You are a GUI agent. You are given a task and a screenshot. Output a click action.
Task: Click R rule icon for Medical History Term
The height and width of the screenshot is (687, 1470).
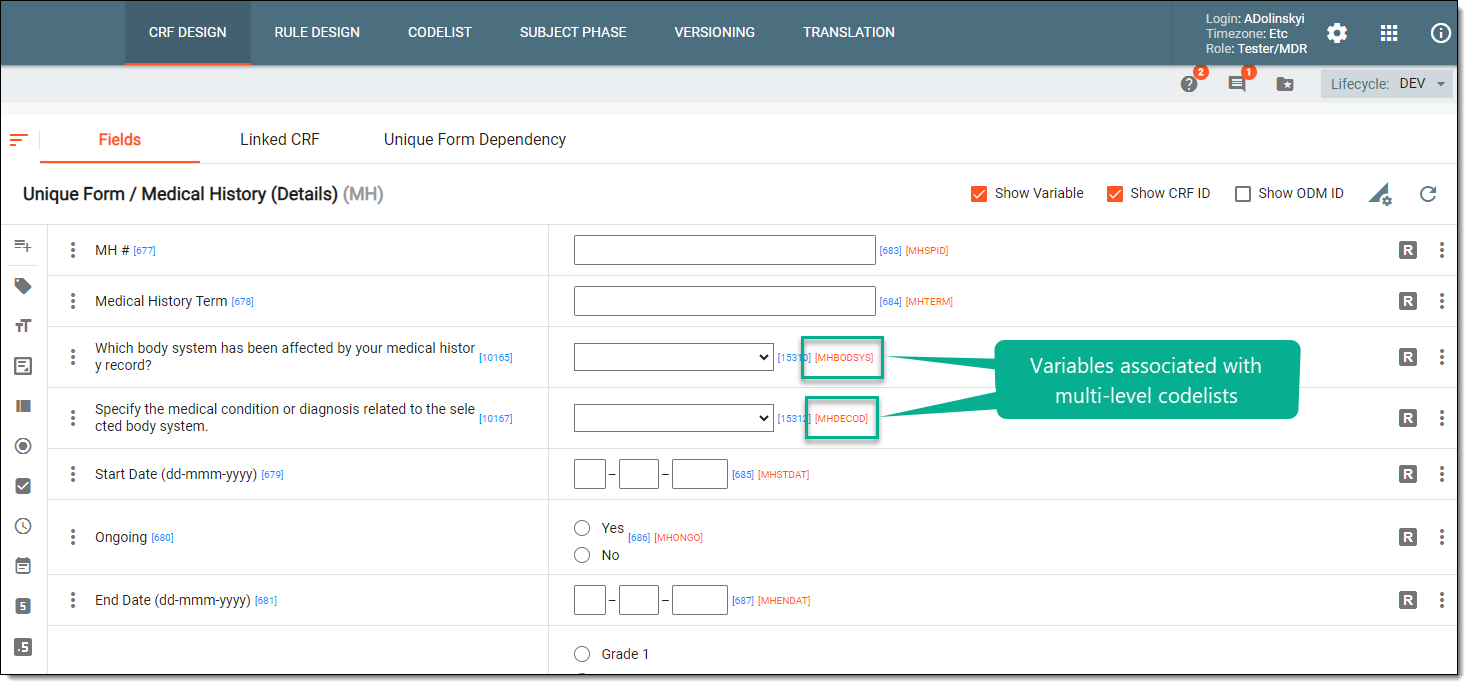(x=1408, y=301)
